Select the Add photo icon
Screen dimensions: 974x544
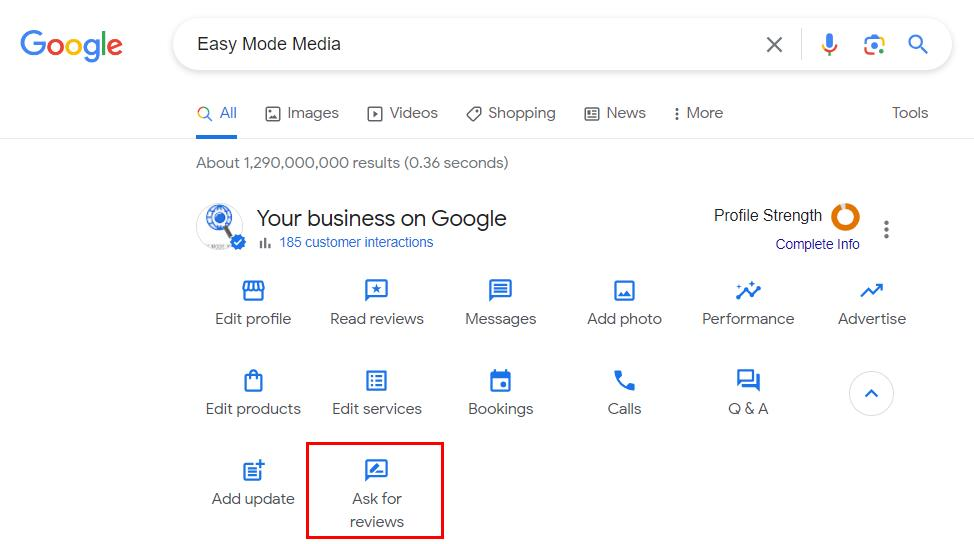pyautogui.click(x=624, y=290)
